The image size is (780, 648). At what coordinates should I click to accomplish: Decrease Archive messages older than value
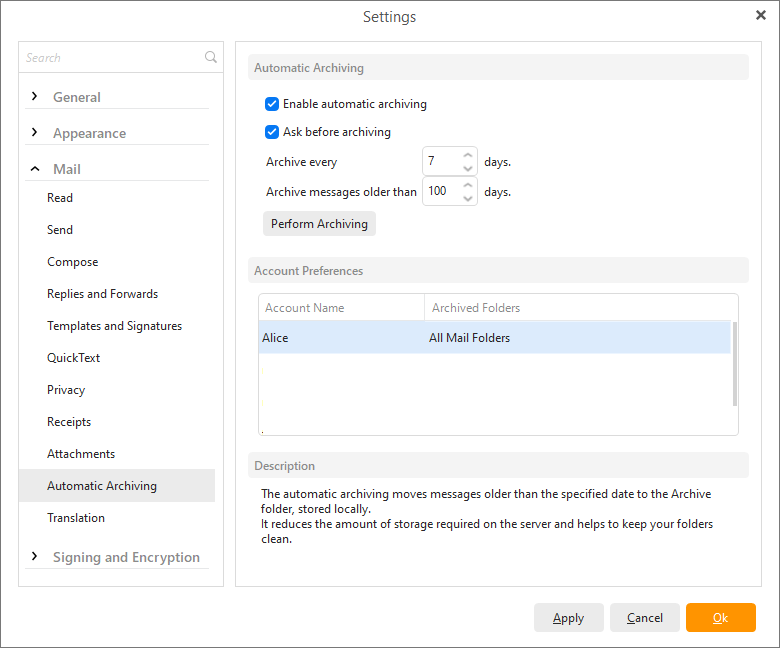(468, 198)
